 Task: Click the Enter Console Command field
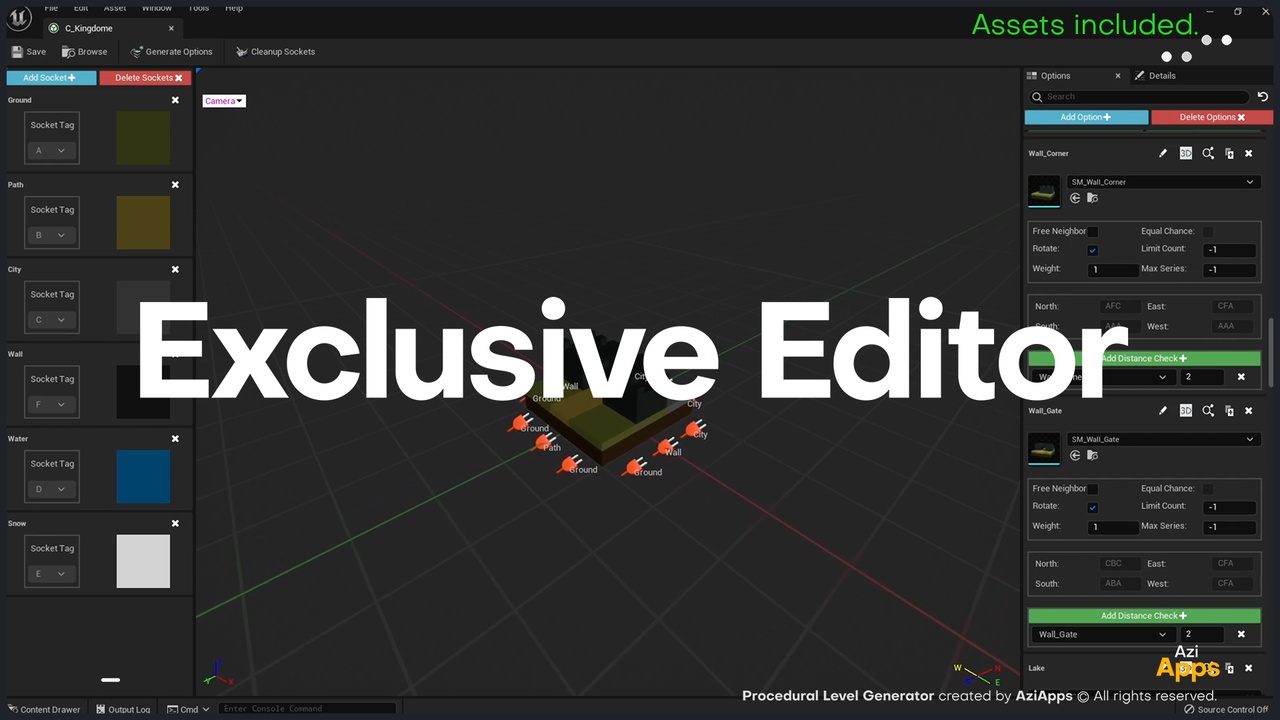click(x=307, y=709)
